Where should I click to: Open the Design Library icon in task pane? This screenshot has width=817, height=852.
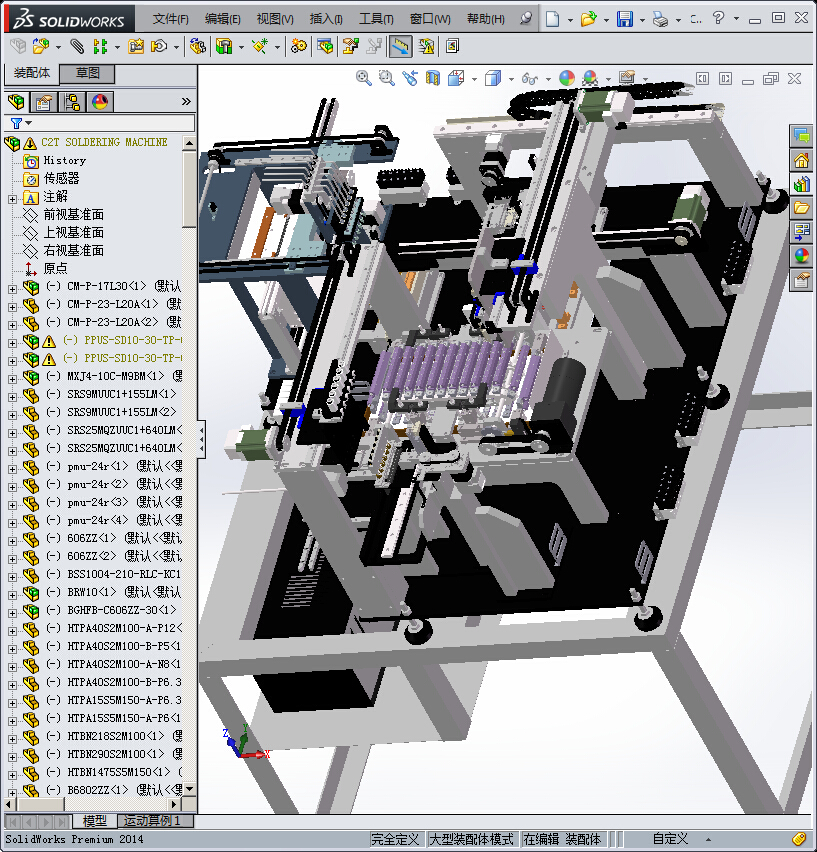[801, 184]
